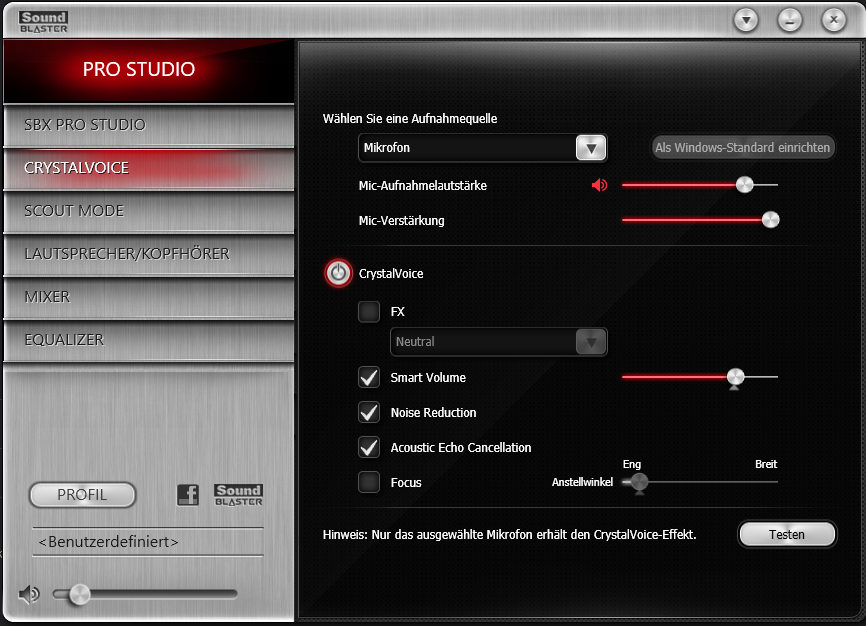Open the Mikrofon source dropdown arrow
Viewport: 866px width, 626px height.
click(591, 148)
